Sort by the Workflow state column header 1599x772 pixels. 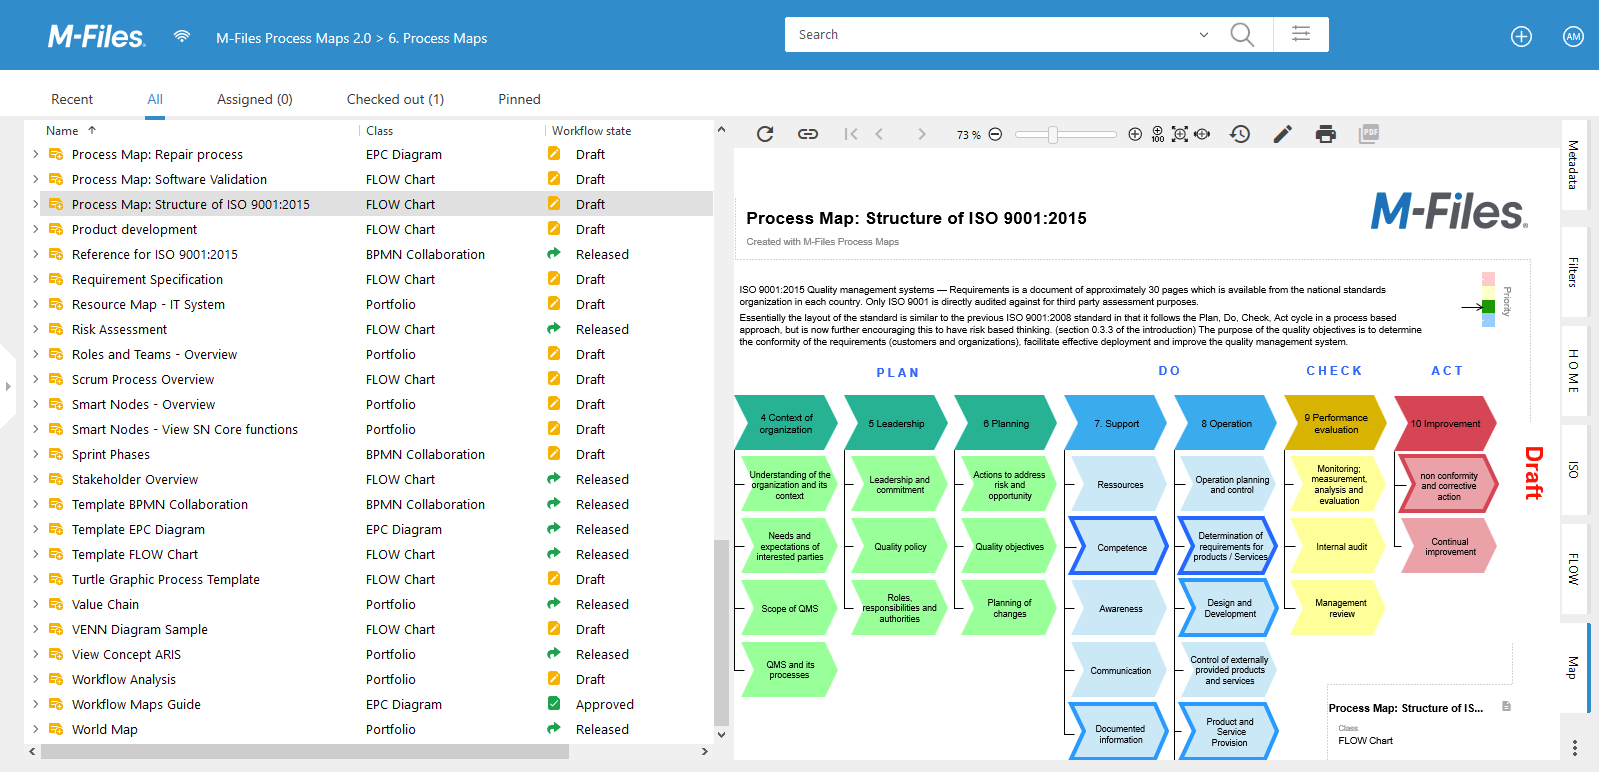(x=591, y=131)
